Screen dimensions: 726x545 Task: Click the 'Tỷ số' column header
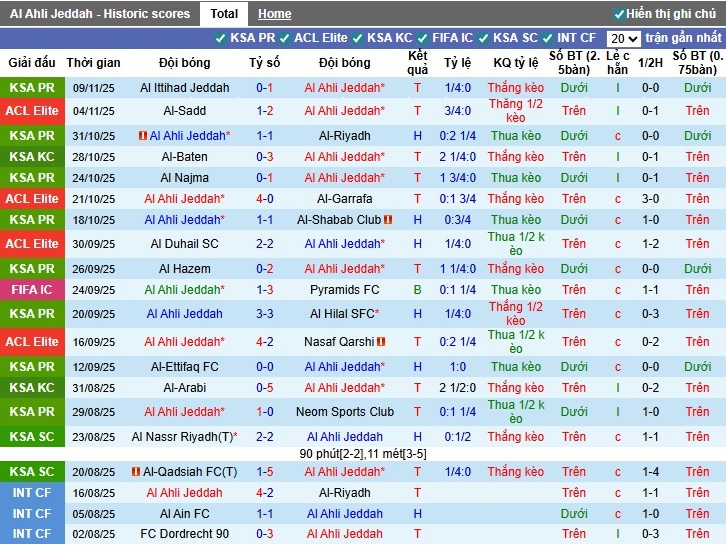pyautogui.click(x=264, y=62)
